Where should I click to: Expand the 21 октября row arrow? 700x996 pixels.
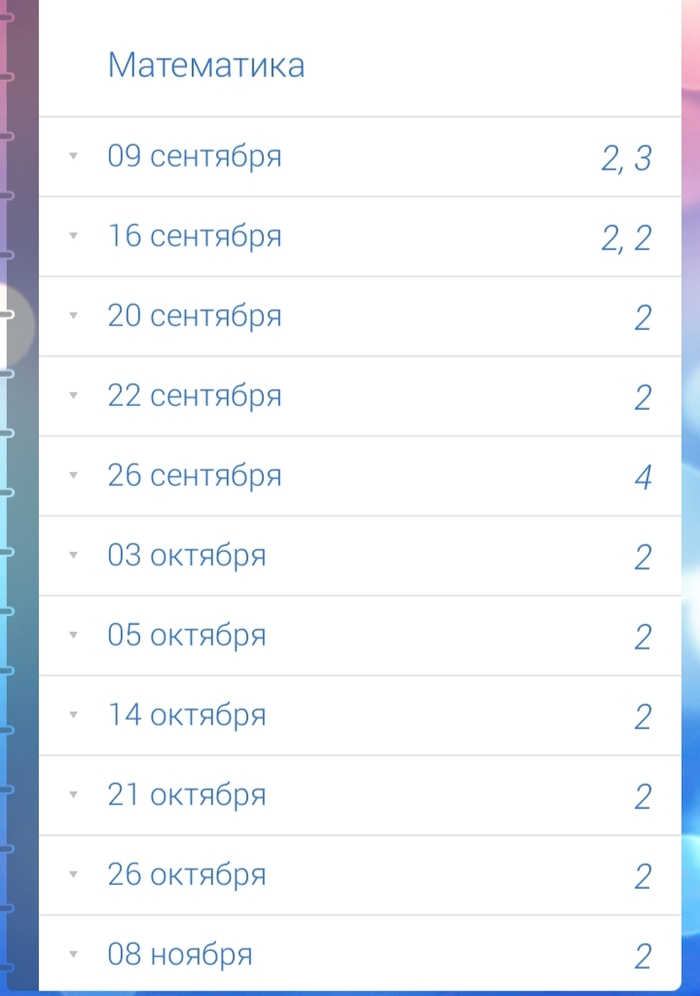pos(73,796)
